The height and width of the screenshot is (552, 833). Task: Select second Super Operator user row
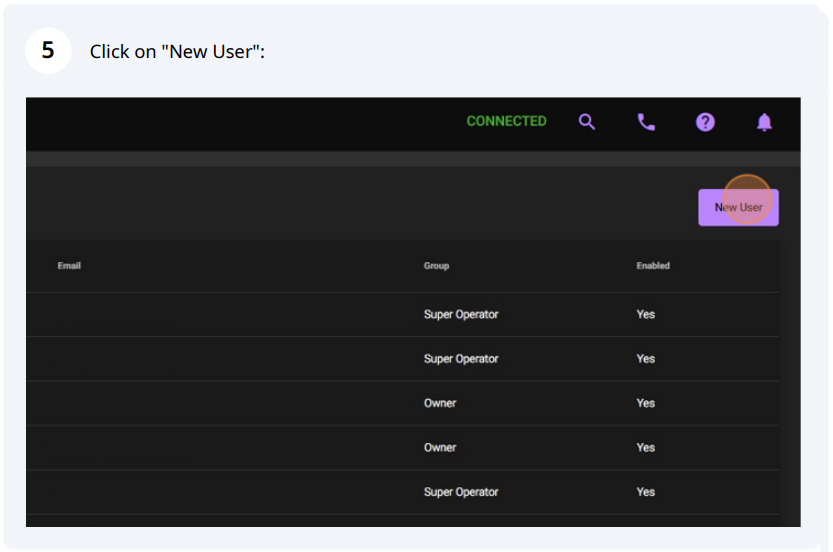click(x=402, y=359)
